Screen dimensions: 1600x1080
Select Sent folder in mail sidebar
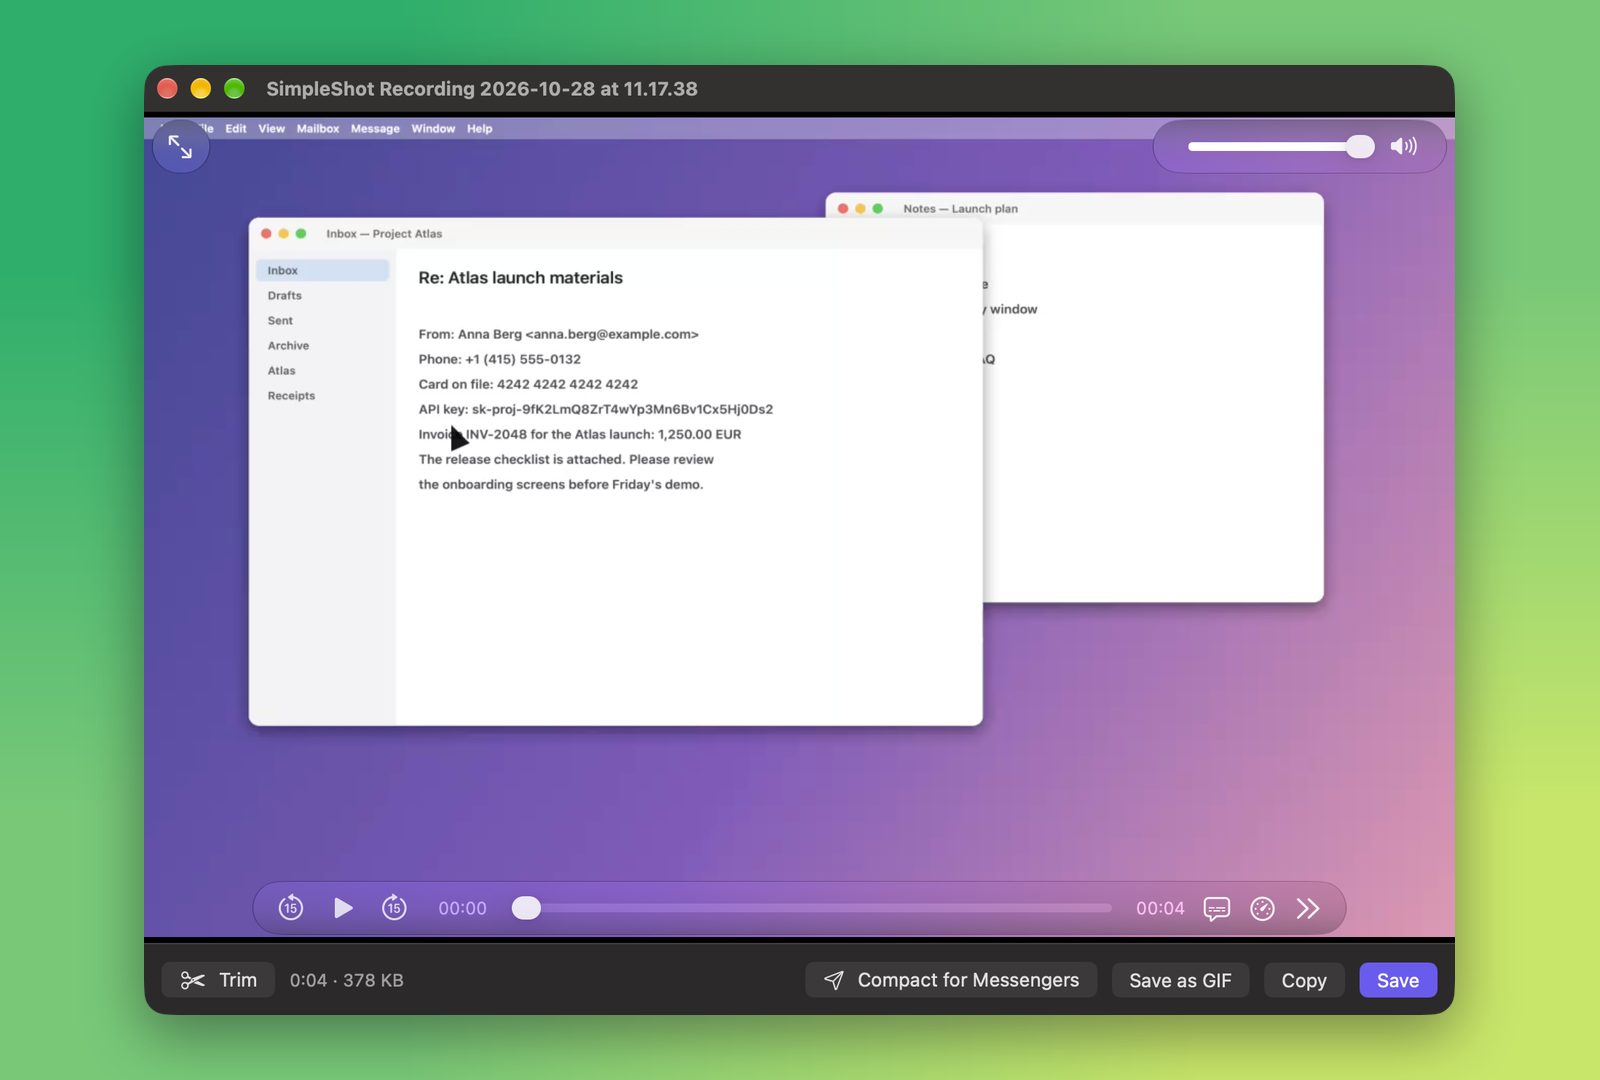[280, 321]
